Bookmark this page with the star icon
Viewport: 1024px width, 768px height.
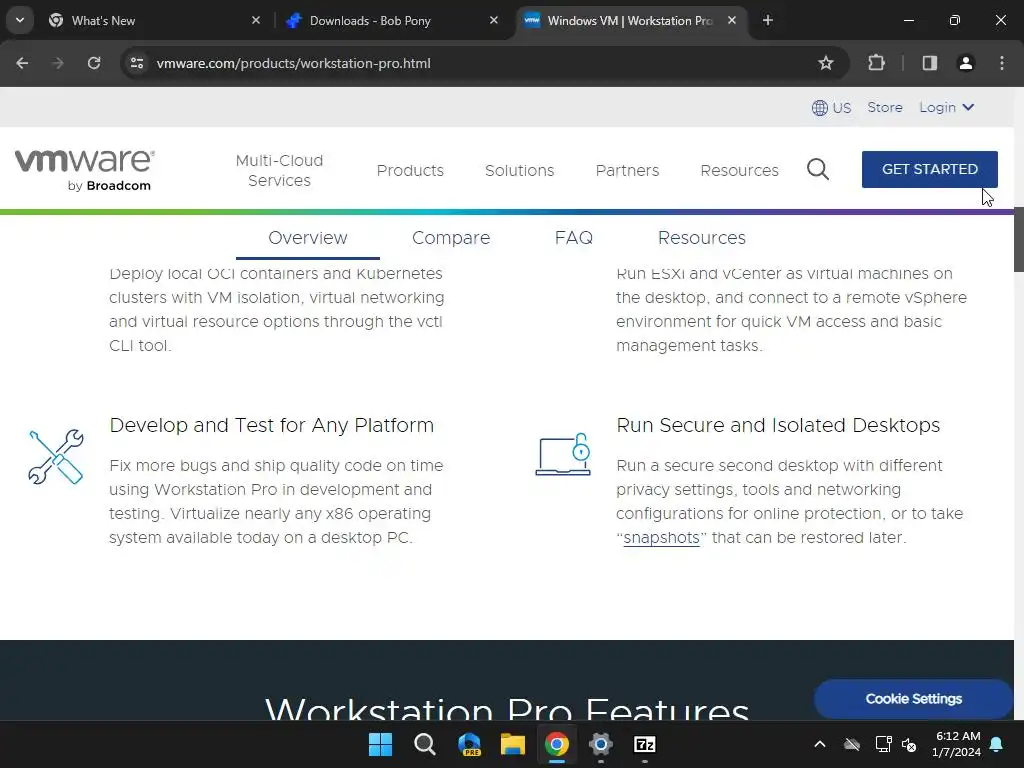pos(825,63)
